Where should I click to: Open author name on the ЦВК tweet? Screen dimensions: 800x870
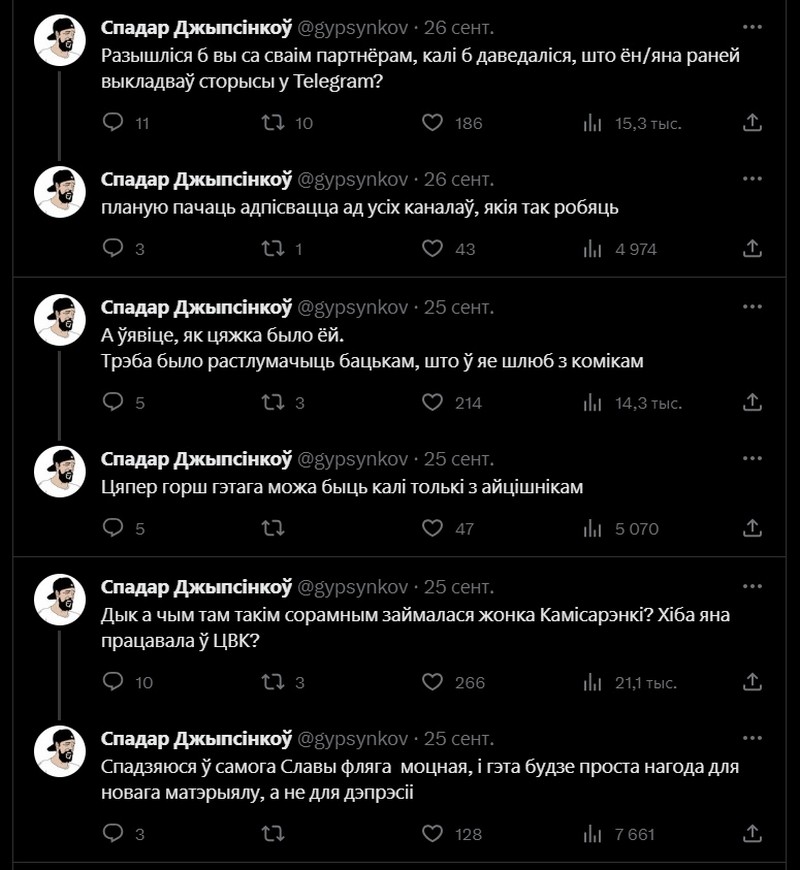coord(196,586)
